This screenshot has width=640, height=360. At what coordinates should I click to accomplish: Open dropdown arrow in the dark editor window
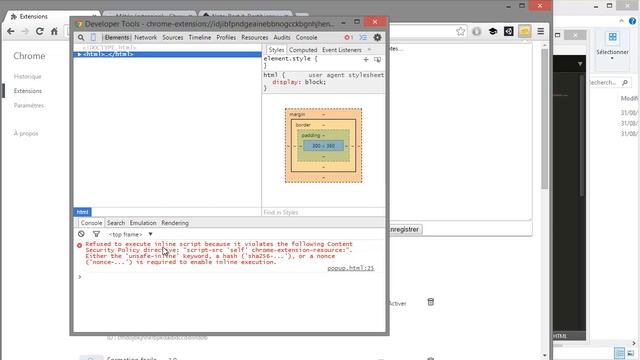[580, 64]
